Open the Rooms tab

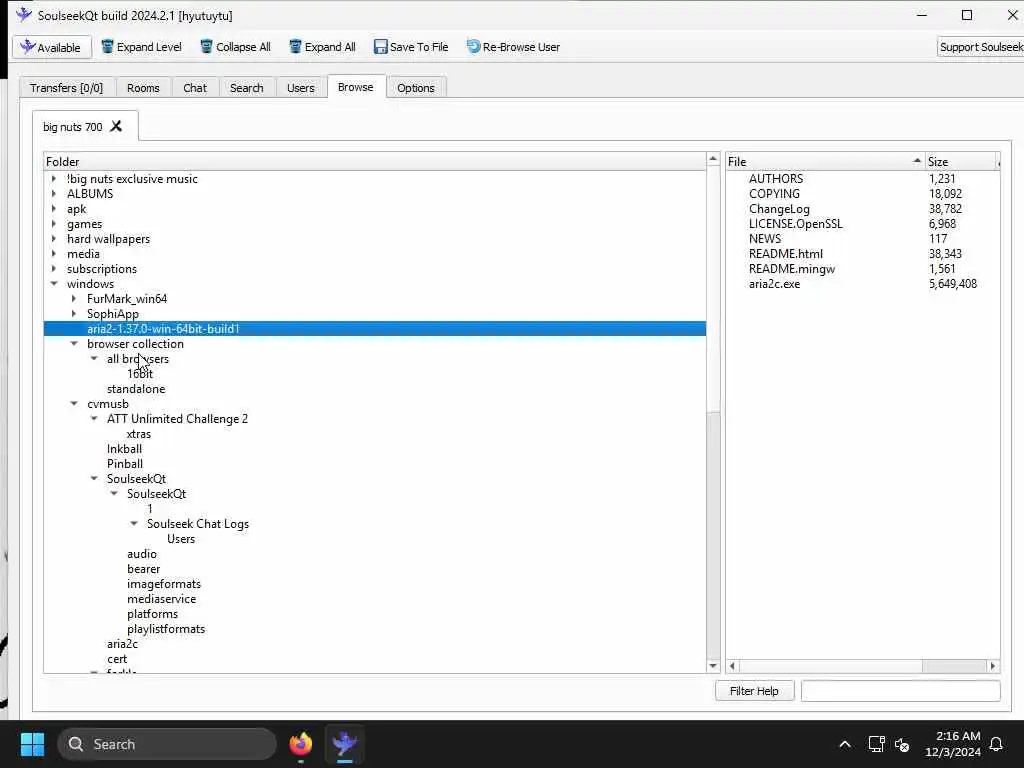(x=143, y=88)
